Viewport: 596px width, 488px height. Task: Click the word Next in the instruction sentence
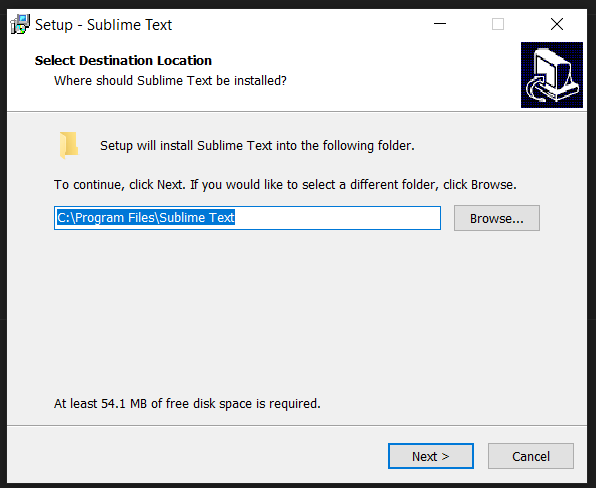pos(170,185)
